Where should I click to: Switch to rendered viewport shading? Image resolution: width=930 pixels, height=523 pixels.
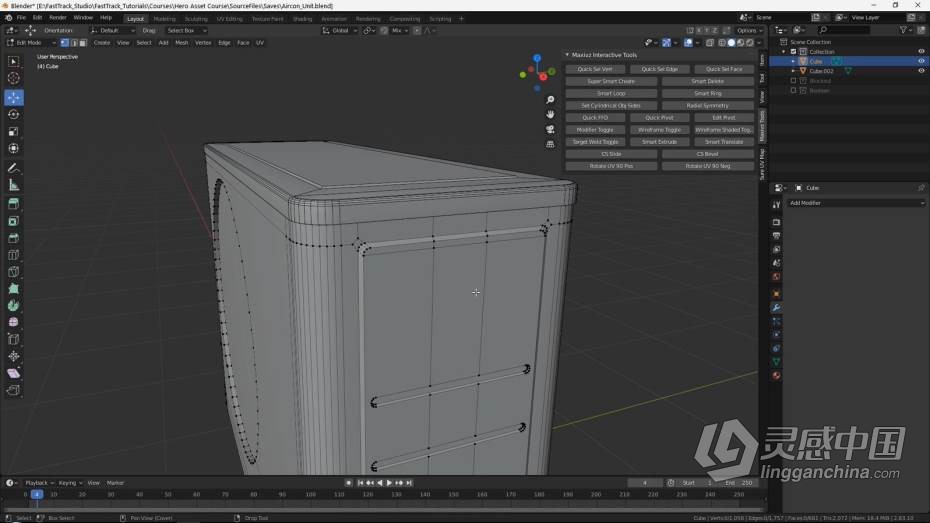[750, 43]
